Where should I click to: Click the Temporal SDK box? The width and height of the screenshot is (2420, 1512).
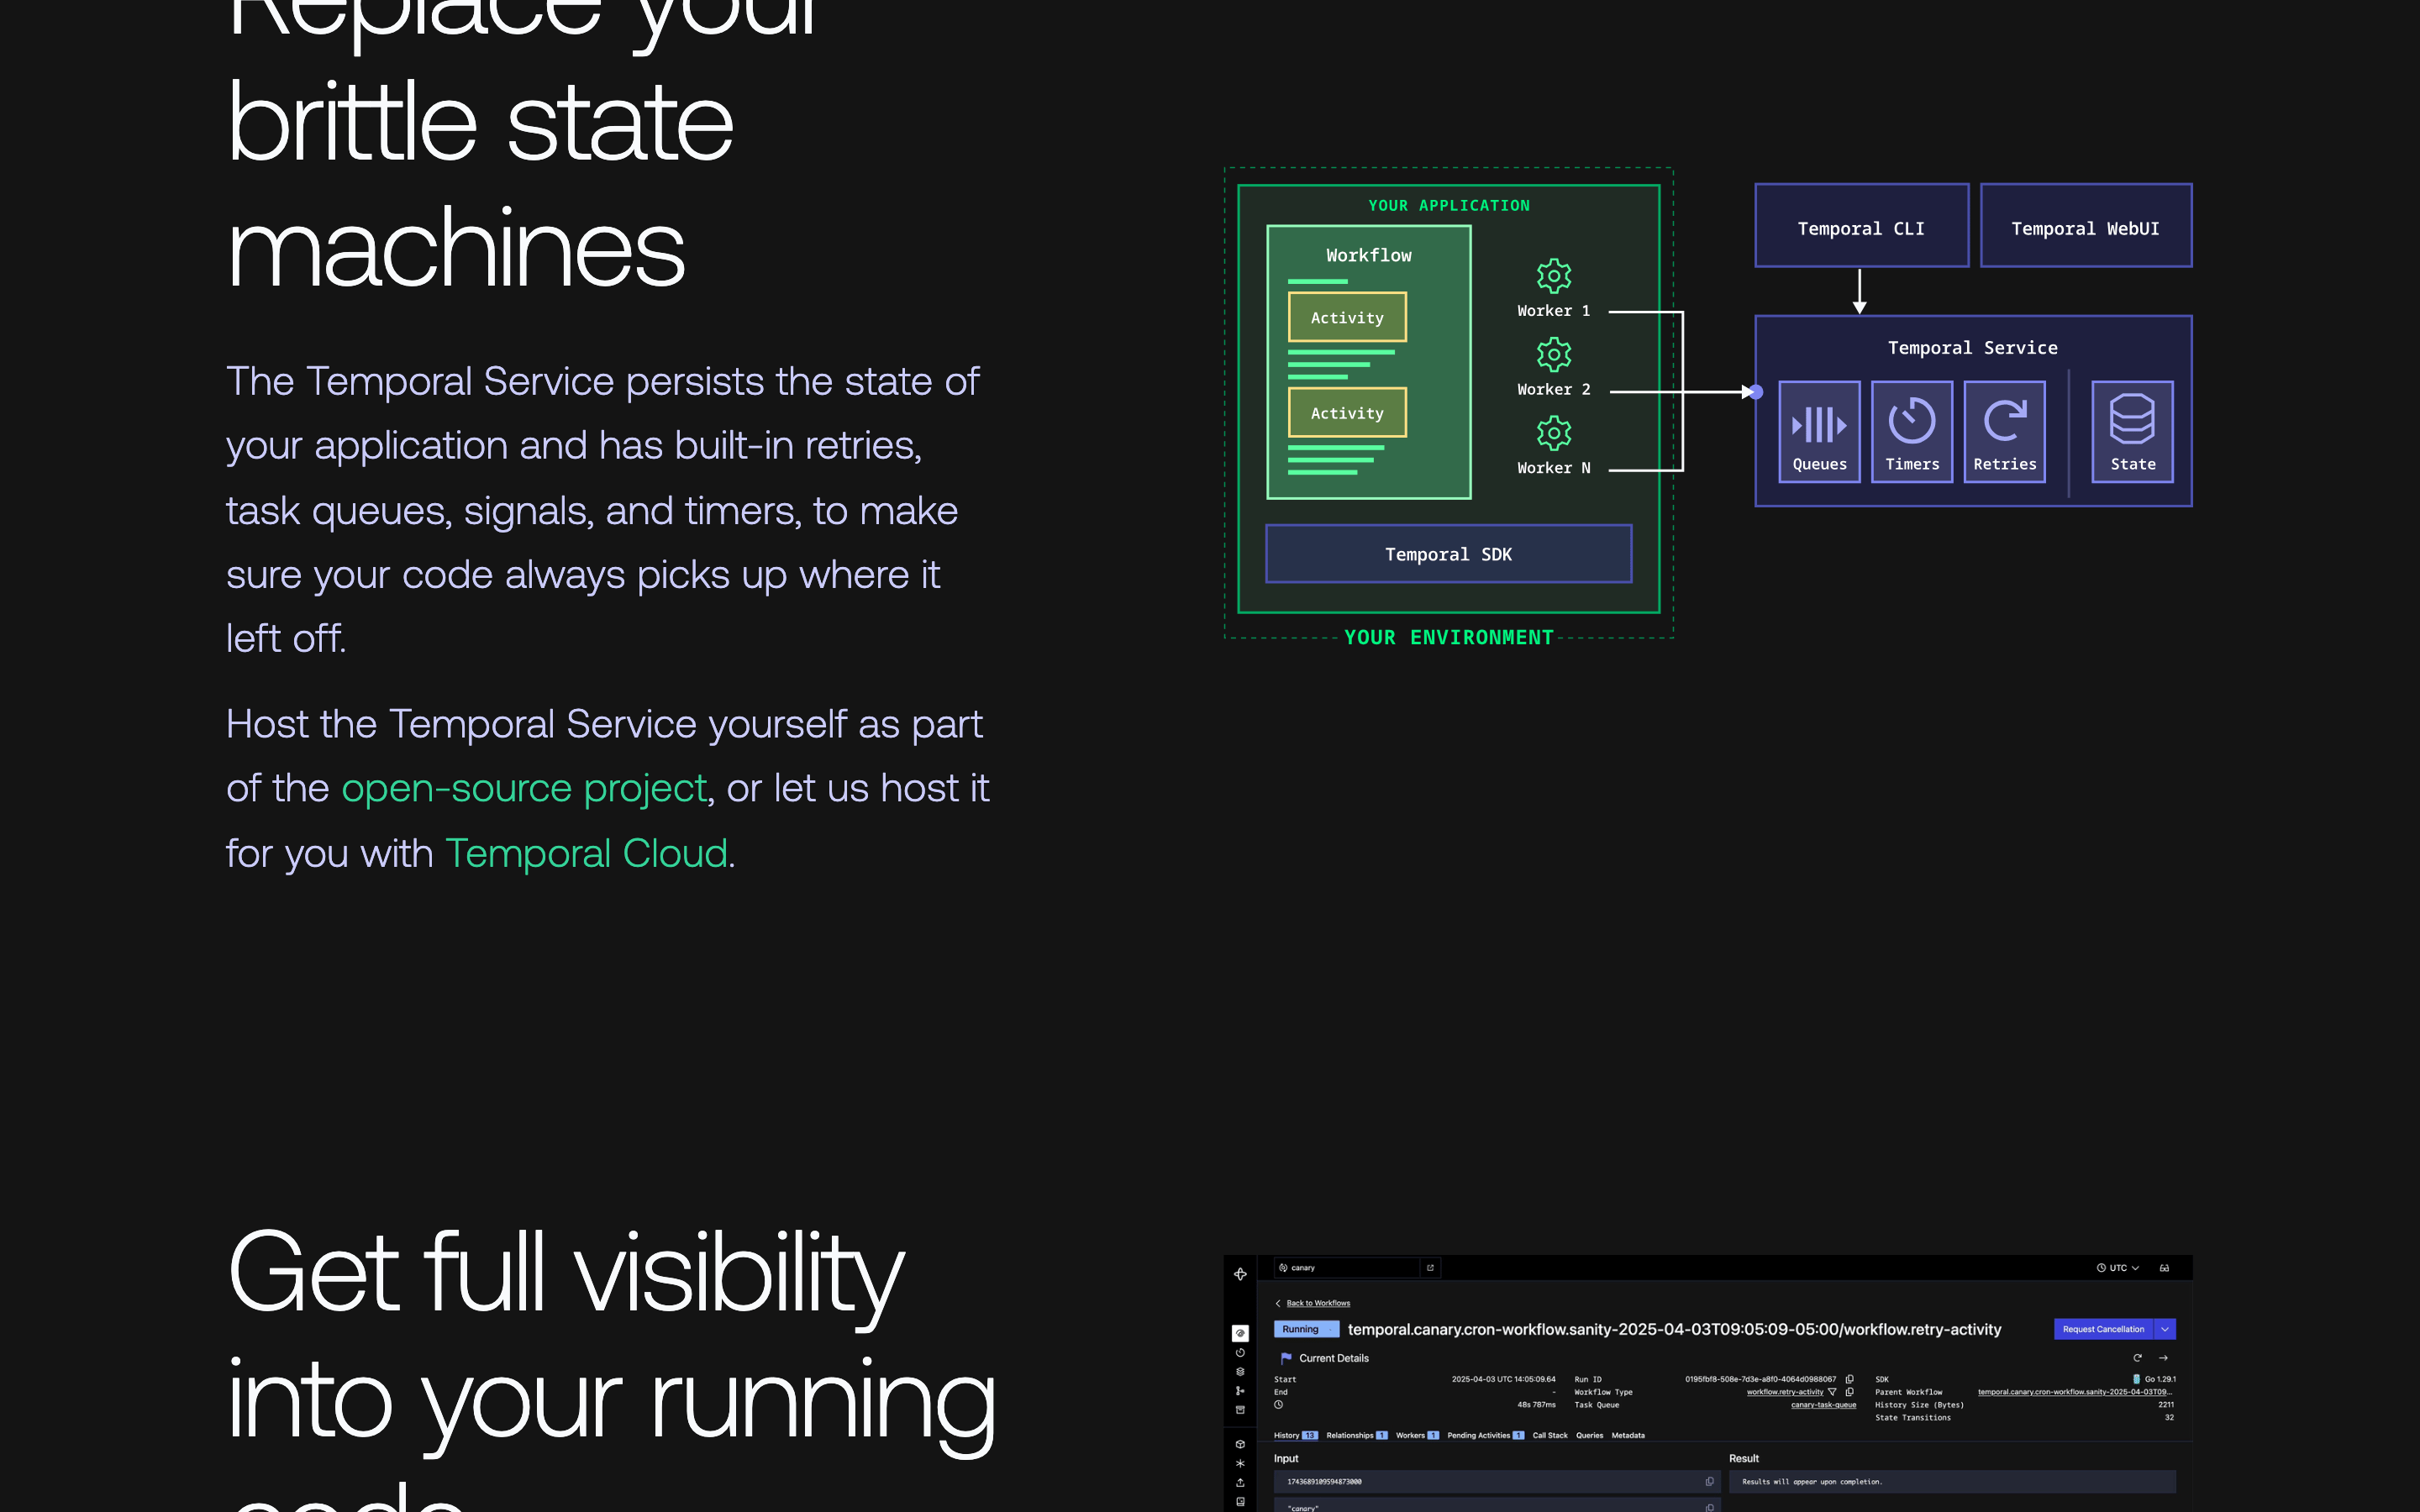tap(1448, 554)
